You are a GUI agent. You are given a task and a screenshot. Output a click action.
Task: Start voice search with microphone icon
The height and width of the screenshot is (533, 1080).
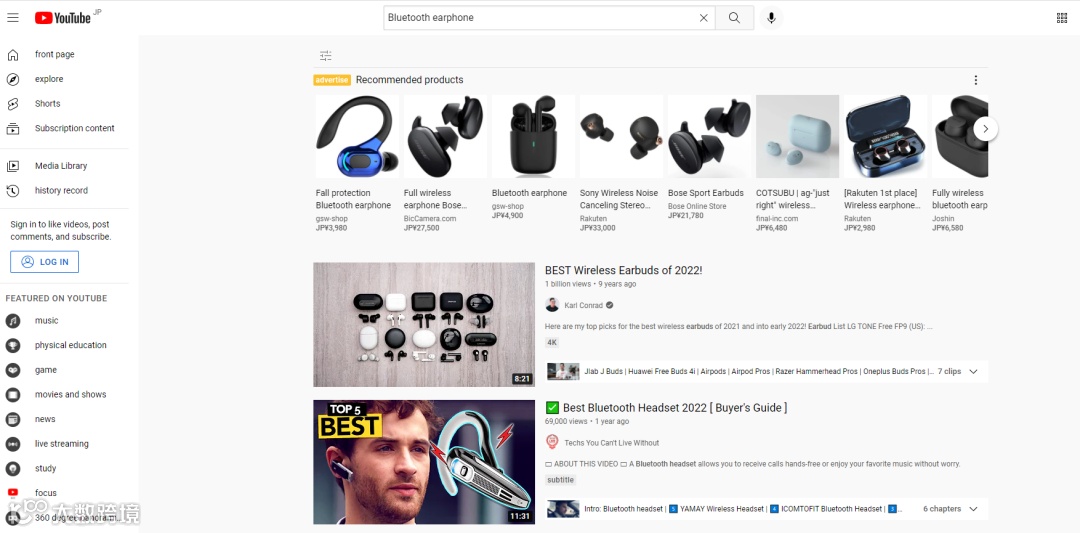pos(771,18)
